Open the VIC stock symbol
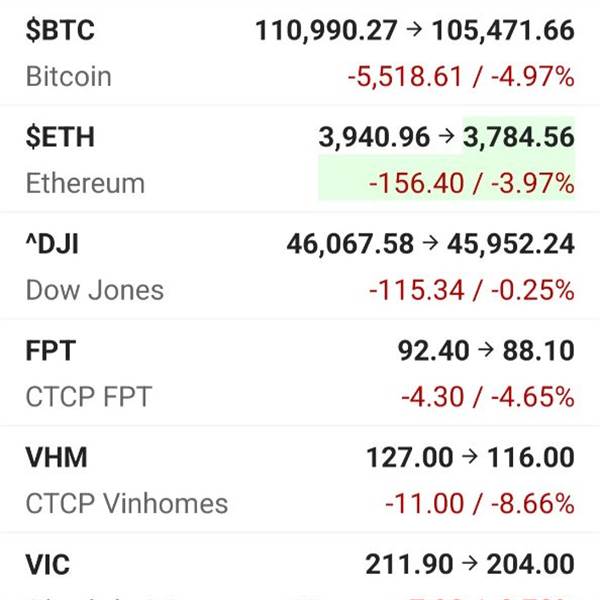The image size is (600, 600). coord(48,564)
